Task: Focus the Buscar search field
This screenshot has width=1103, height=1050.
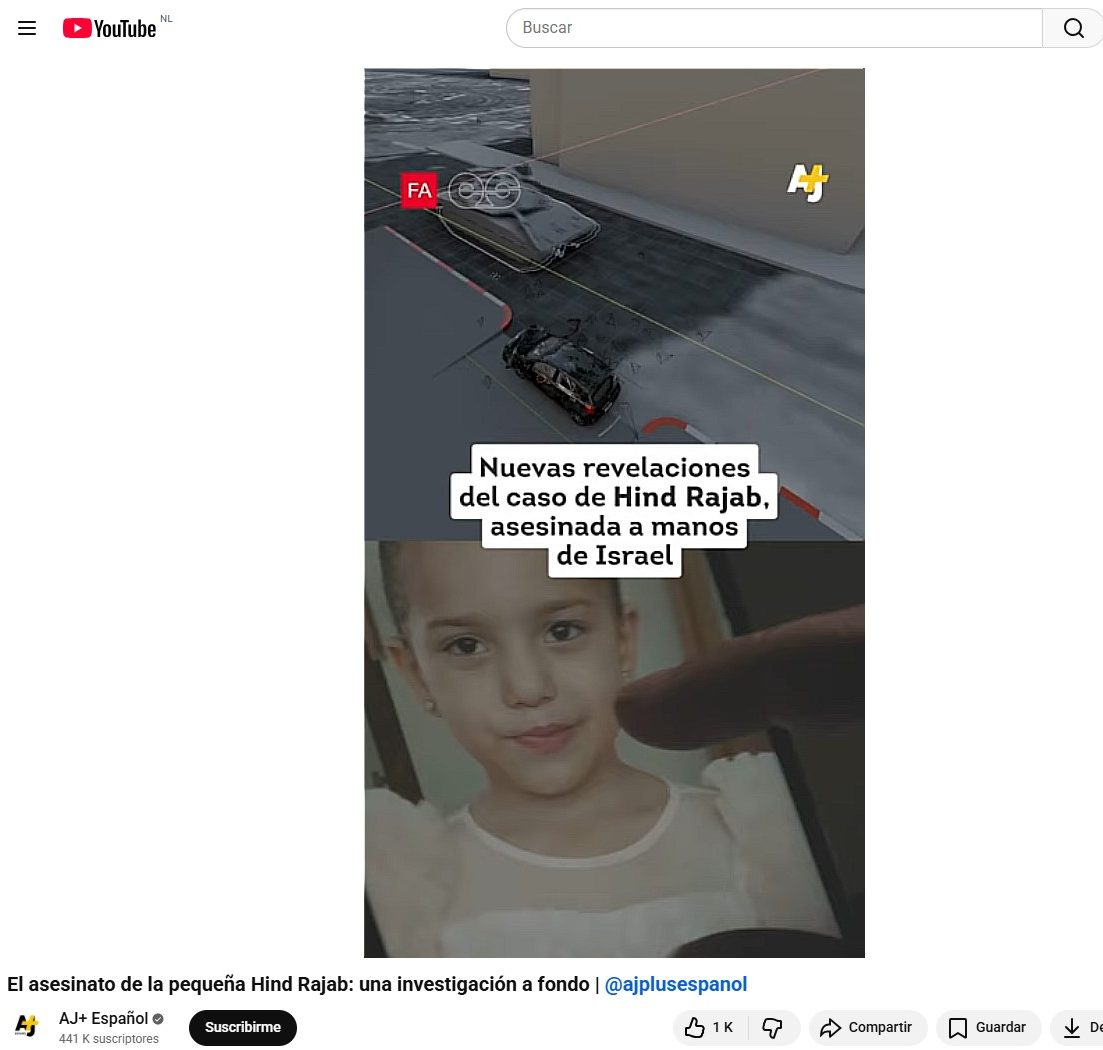Action: point(773,28)
